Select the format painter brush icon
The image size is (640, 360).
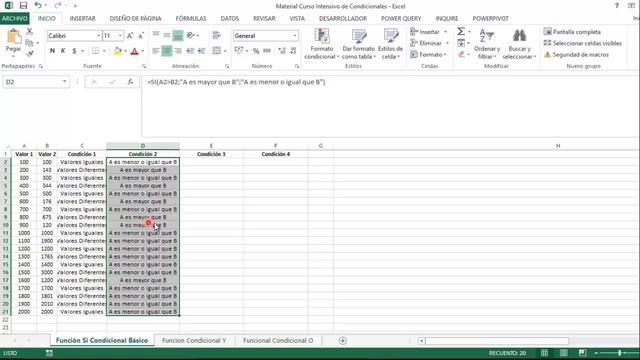pos(29,53)
